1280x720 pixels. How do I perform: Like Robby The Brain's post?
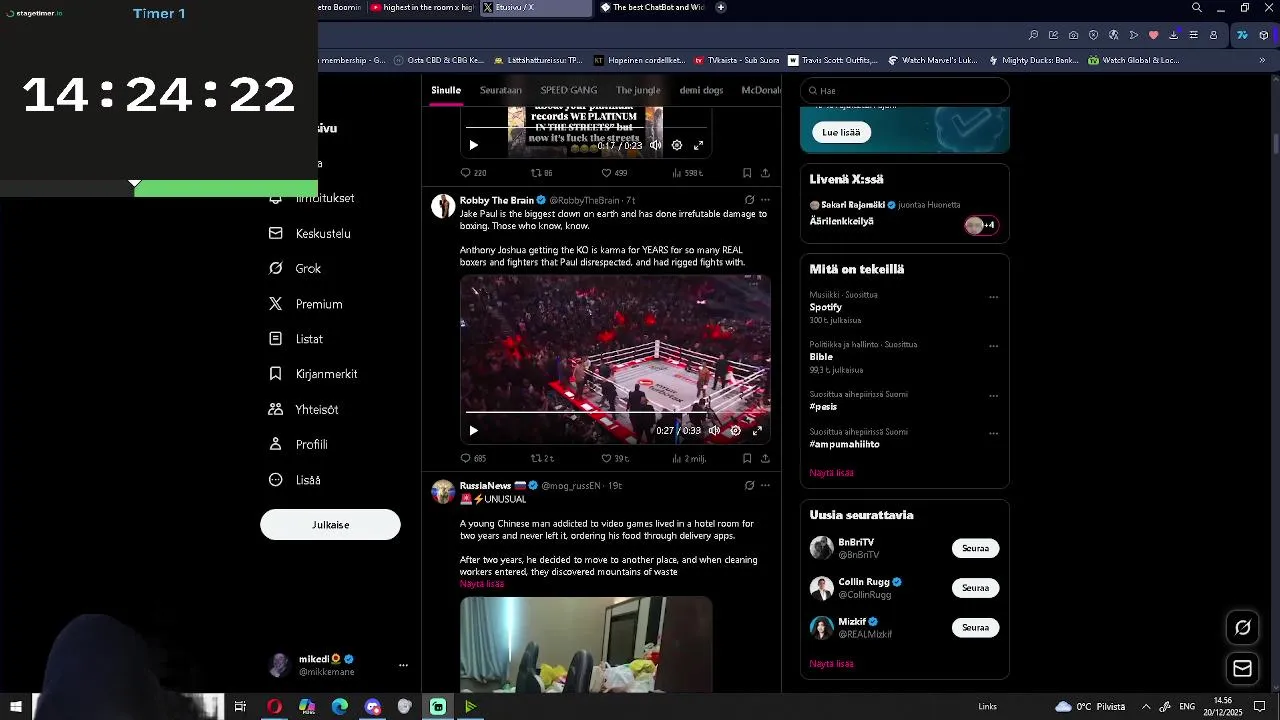(x=615, y=458)
